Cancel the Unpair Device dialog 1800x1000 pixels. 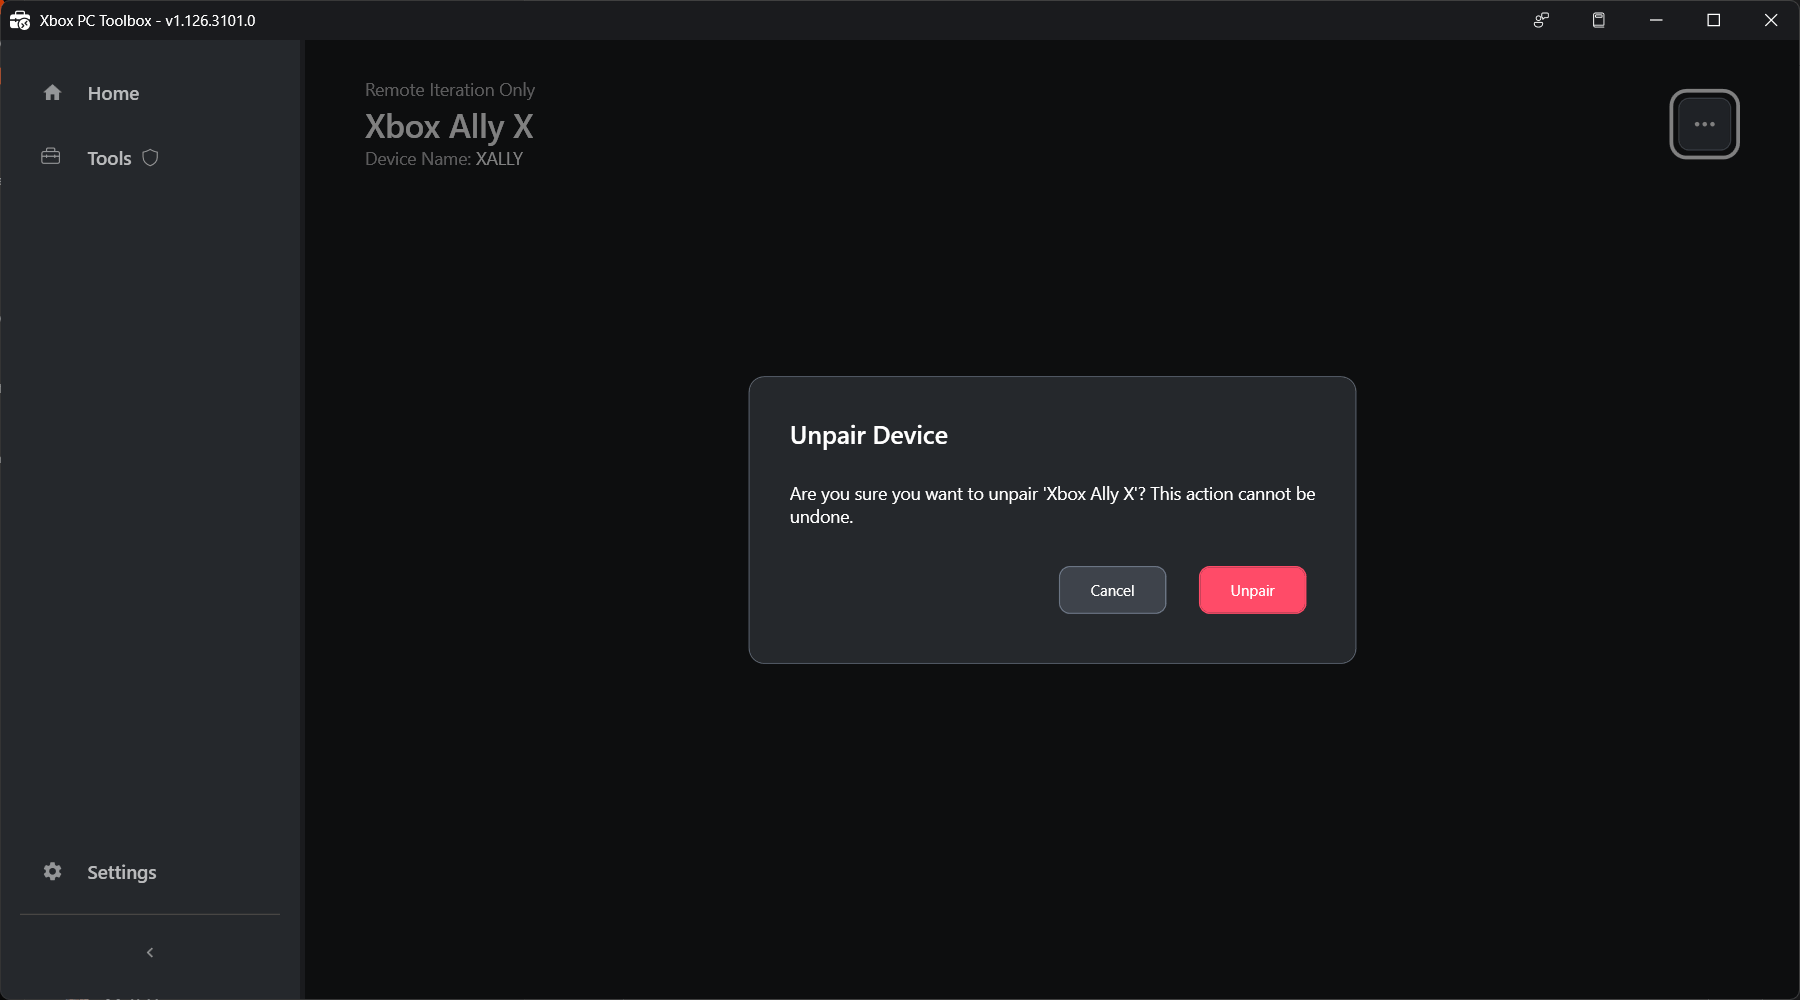click(1112, 590)
